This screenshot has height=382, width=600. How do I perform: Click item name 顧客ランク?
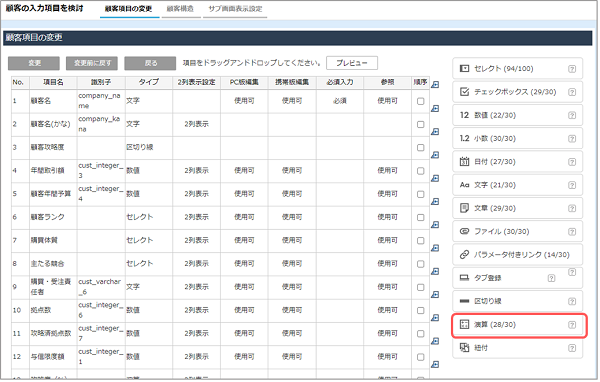pyautogui.click(x=47, y=217)
